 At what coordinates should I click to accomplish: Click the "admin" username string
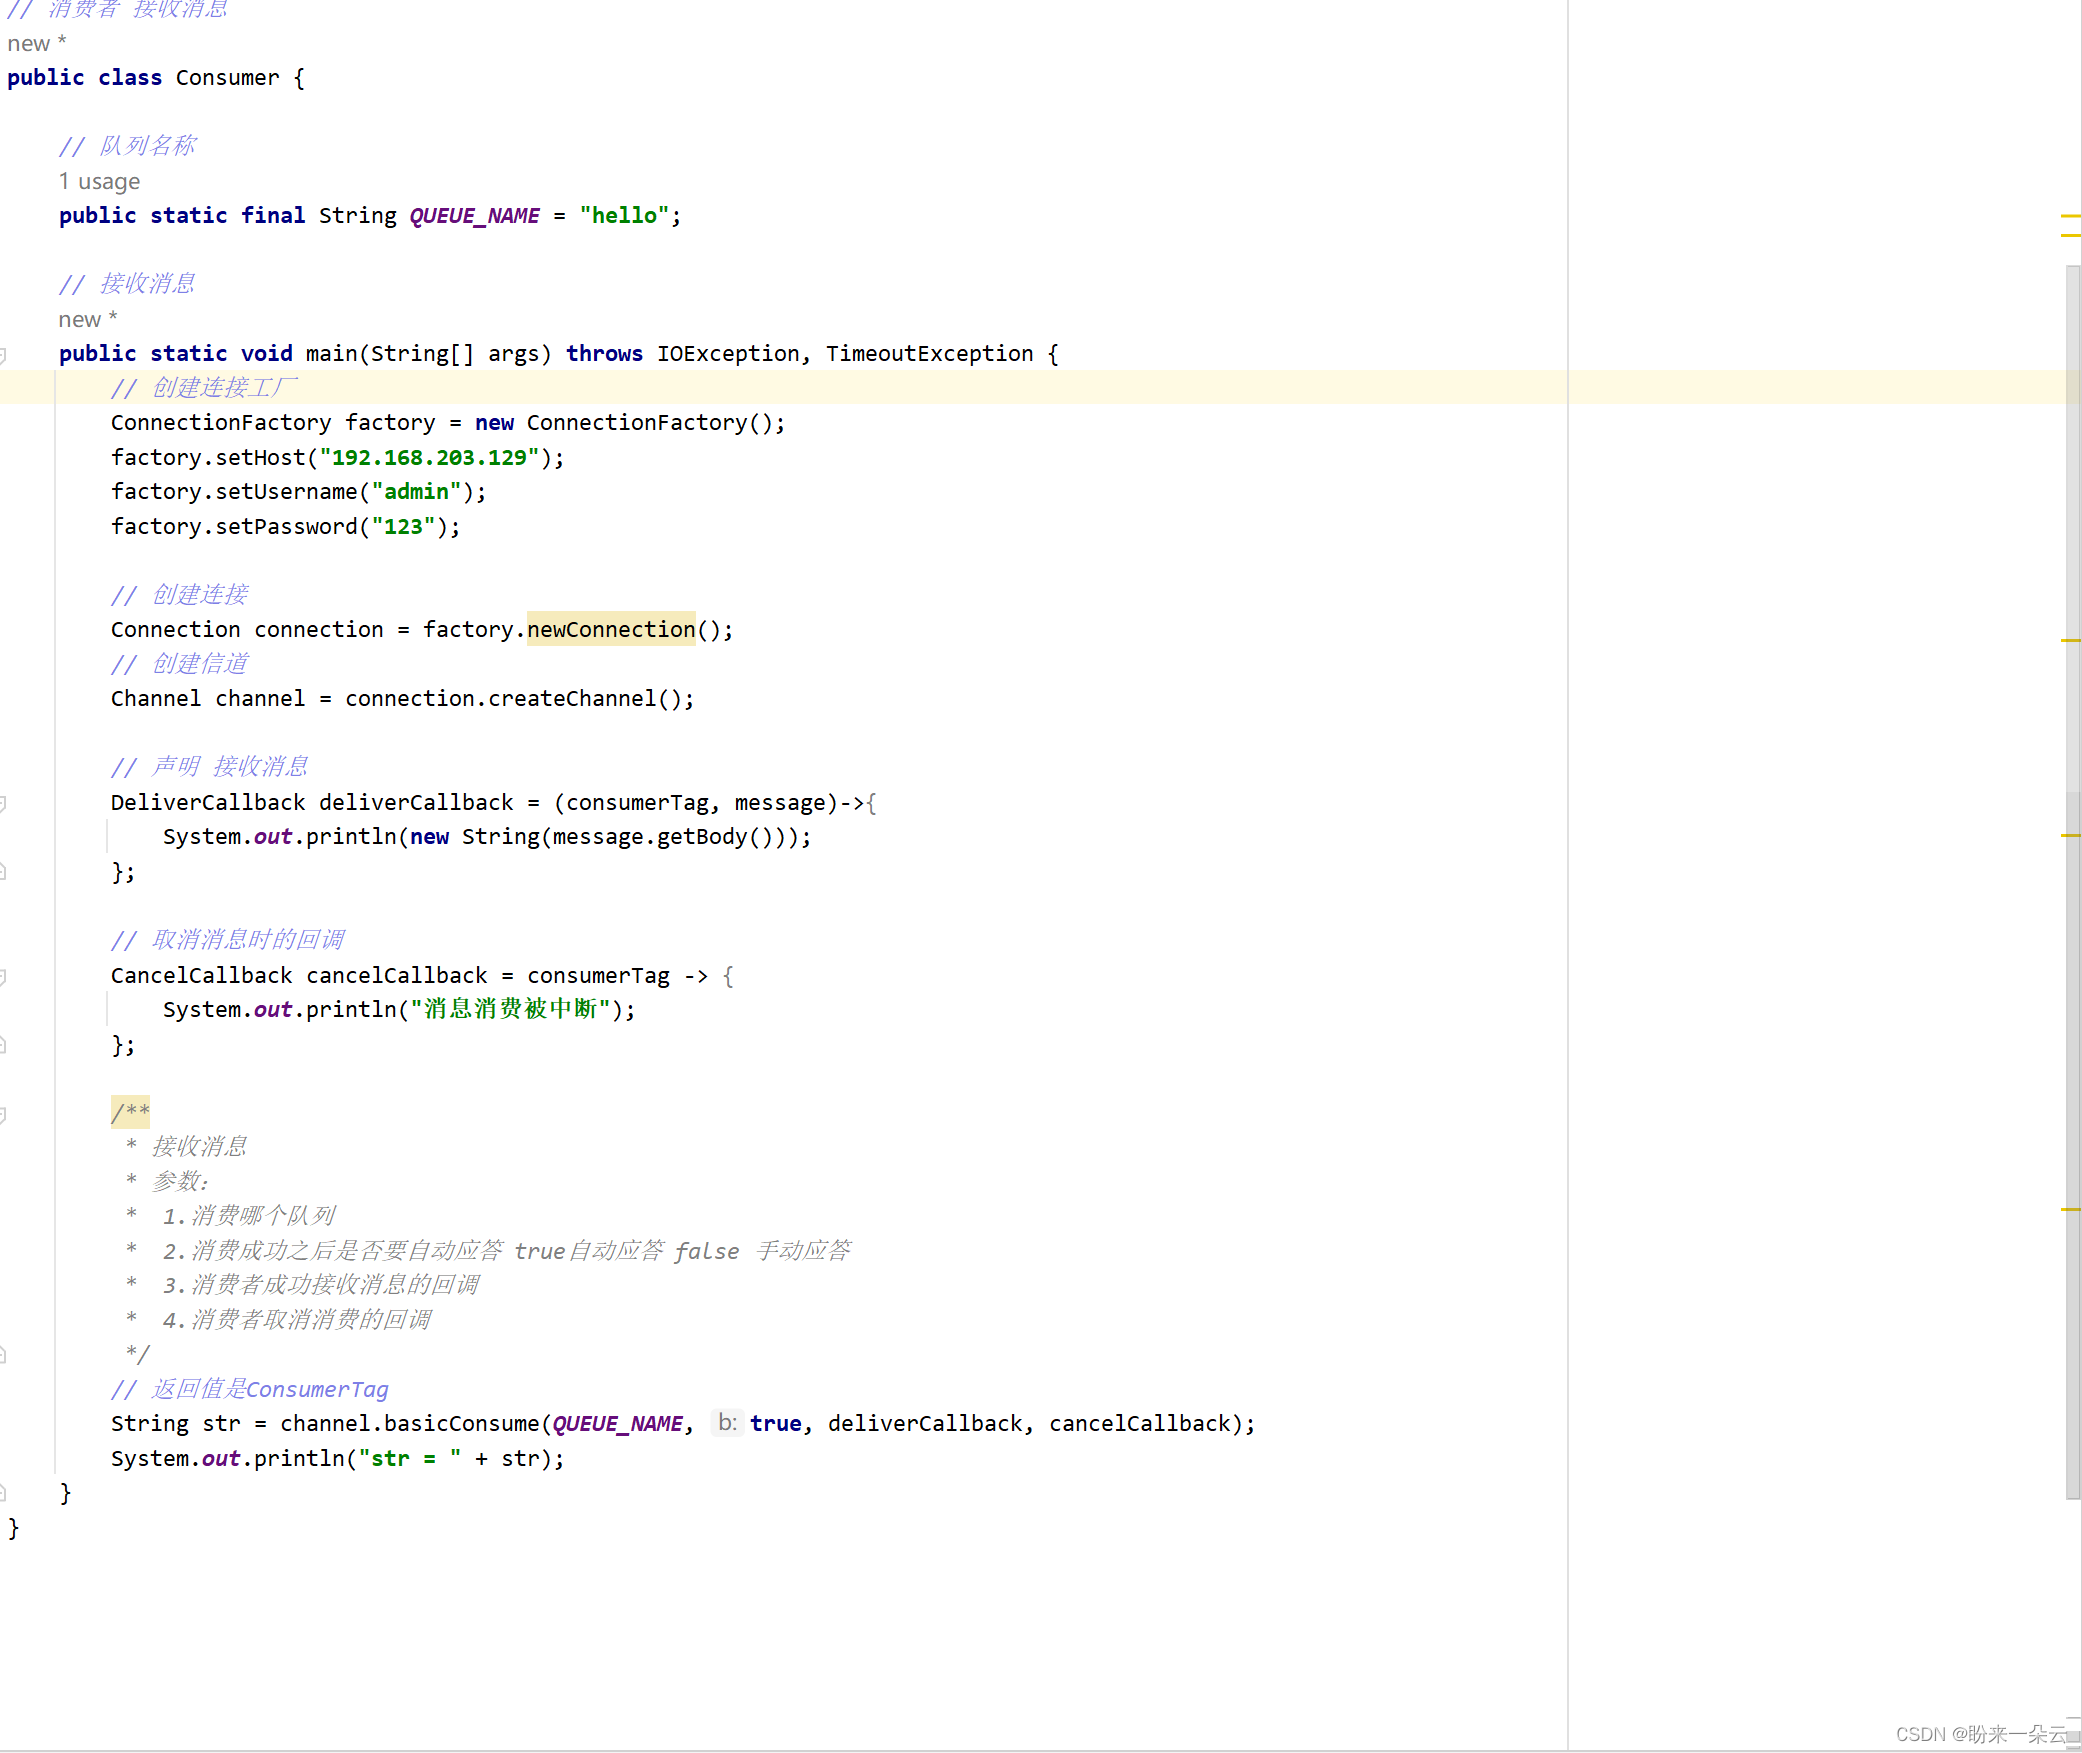[416, 492]
